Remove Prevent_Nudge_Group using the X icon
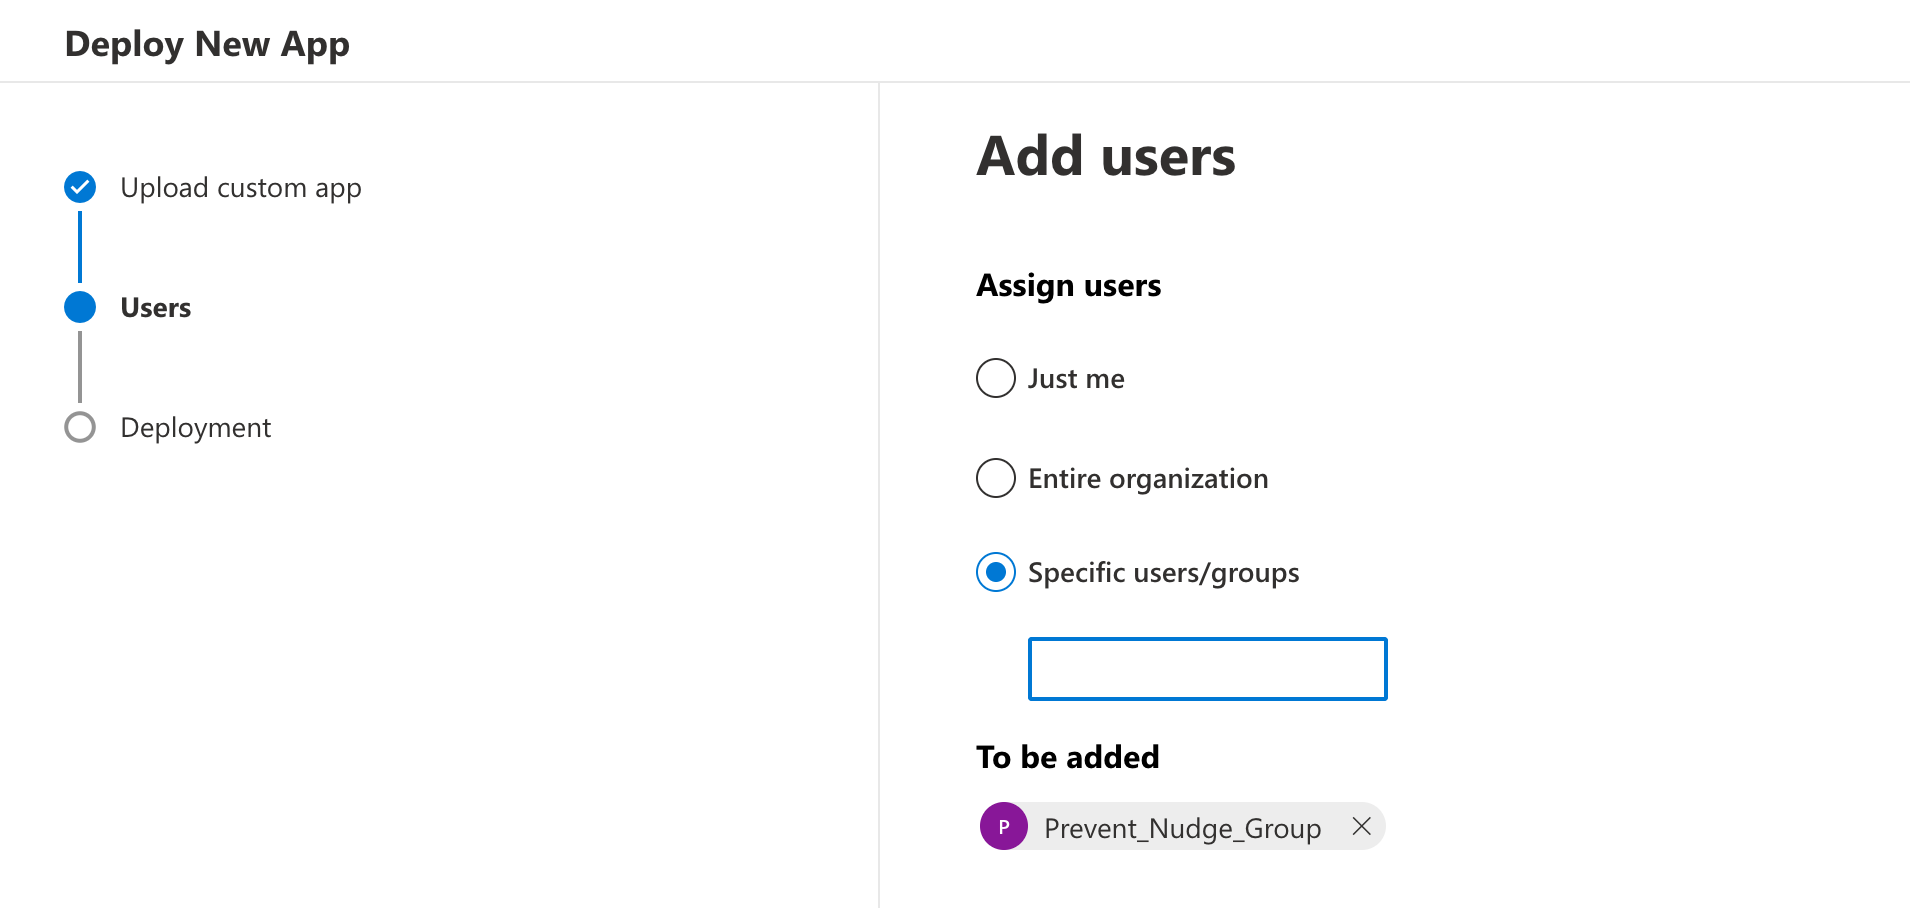 (x=1362, y=827)
